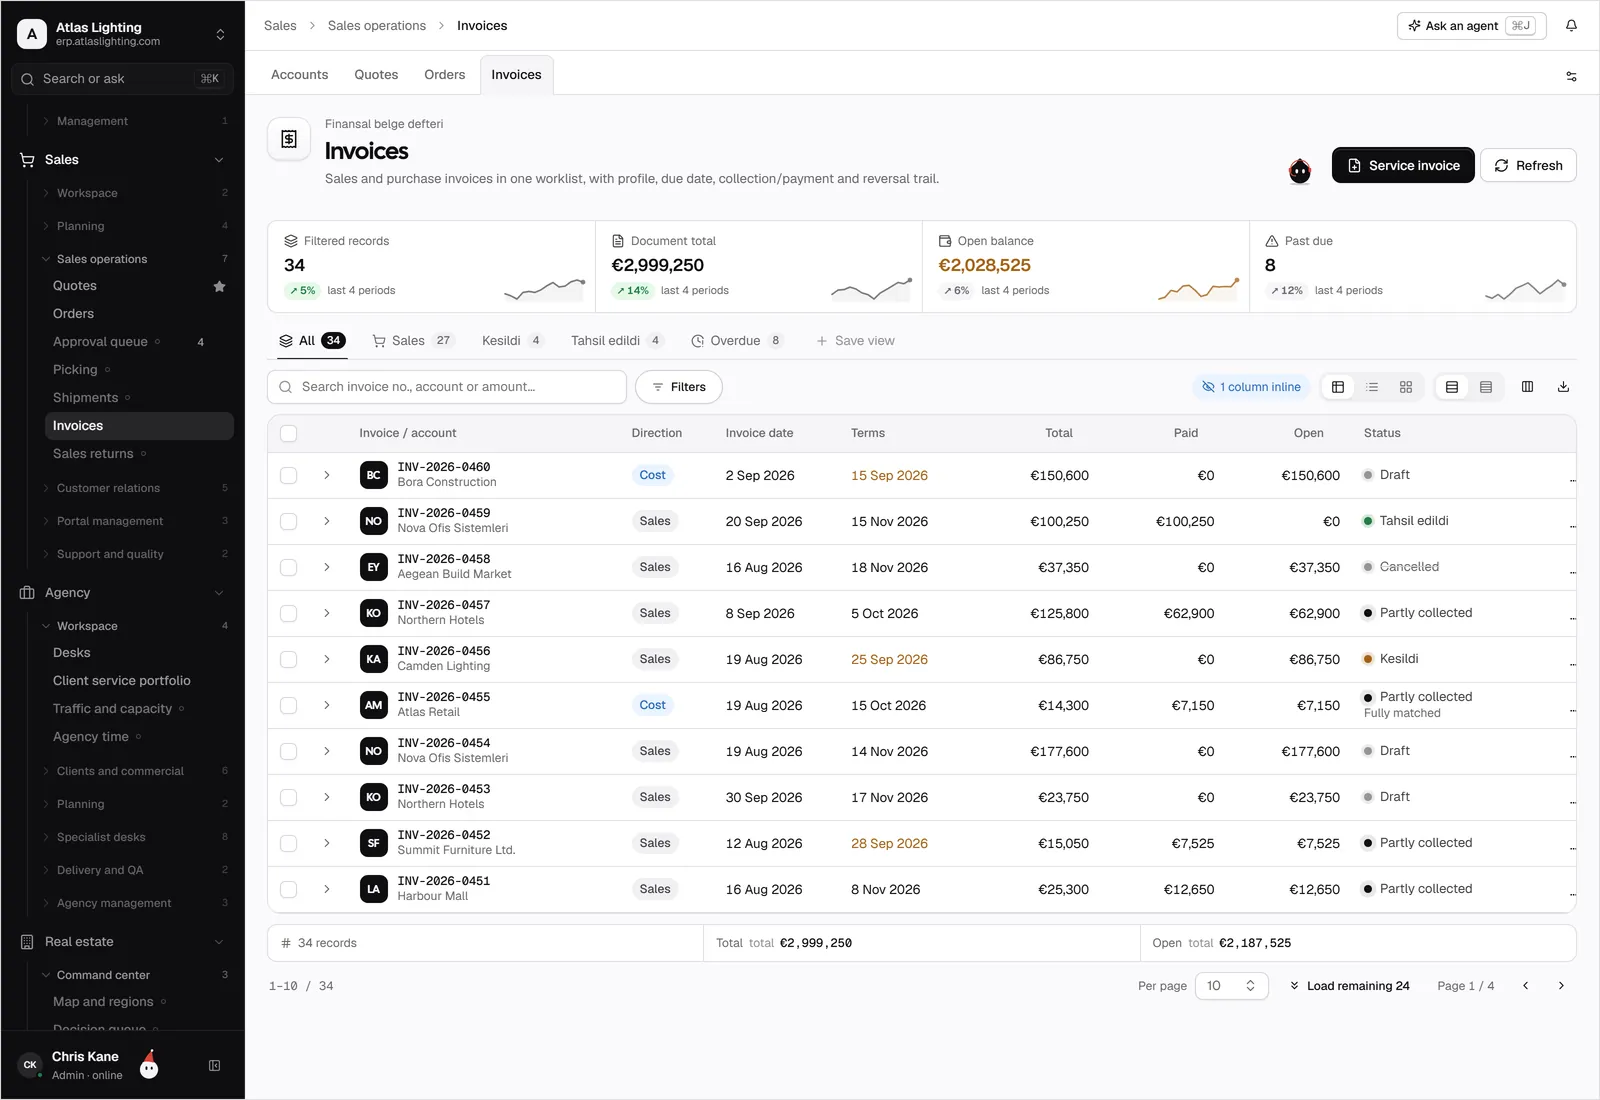
Task: Switch to the Orders tab
Action: coord(444,75)
